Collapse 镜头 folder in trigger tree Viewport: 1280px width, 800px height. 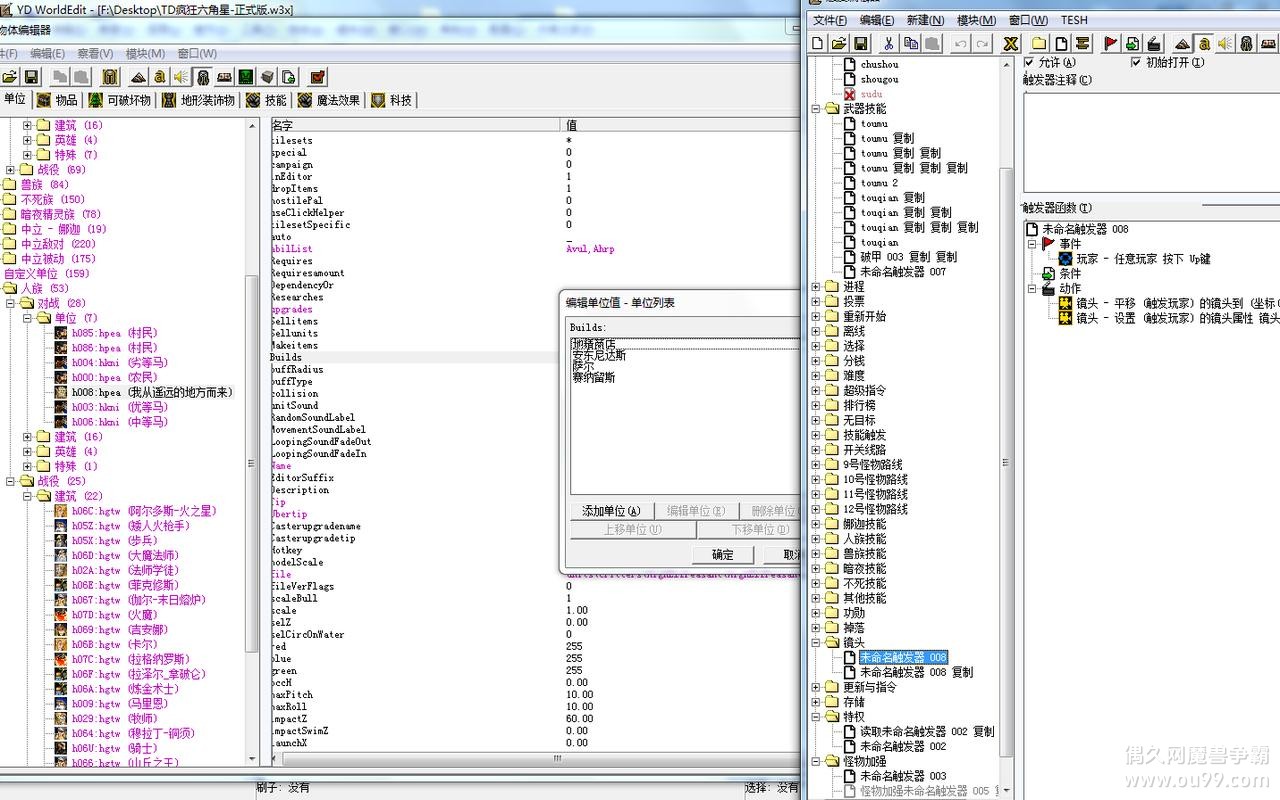(816, 643)
